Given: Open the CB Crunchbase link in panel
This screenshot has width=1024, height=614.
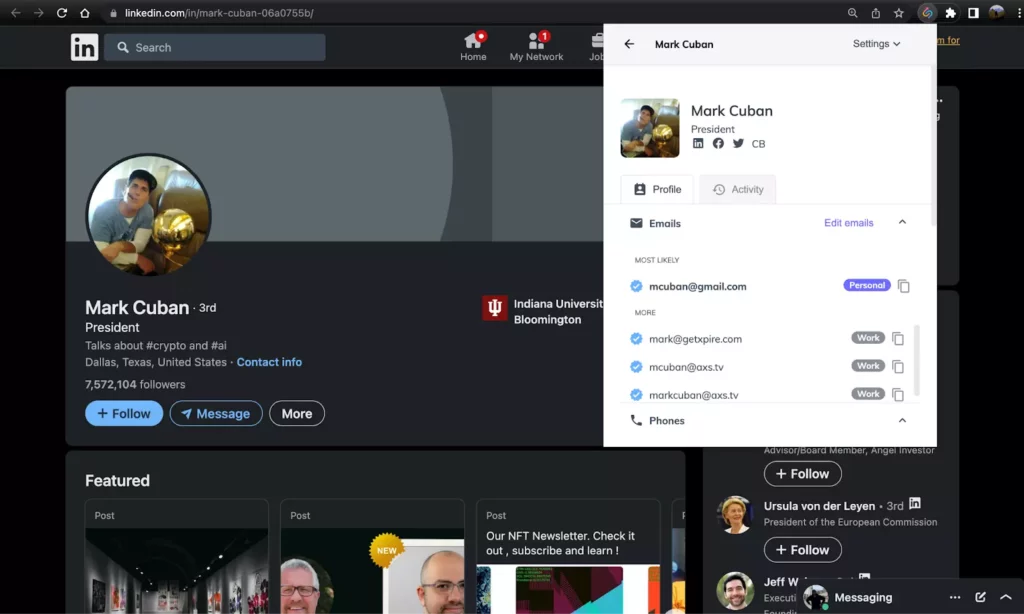Looking at the screenshot, I should tap(758, 144).
